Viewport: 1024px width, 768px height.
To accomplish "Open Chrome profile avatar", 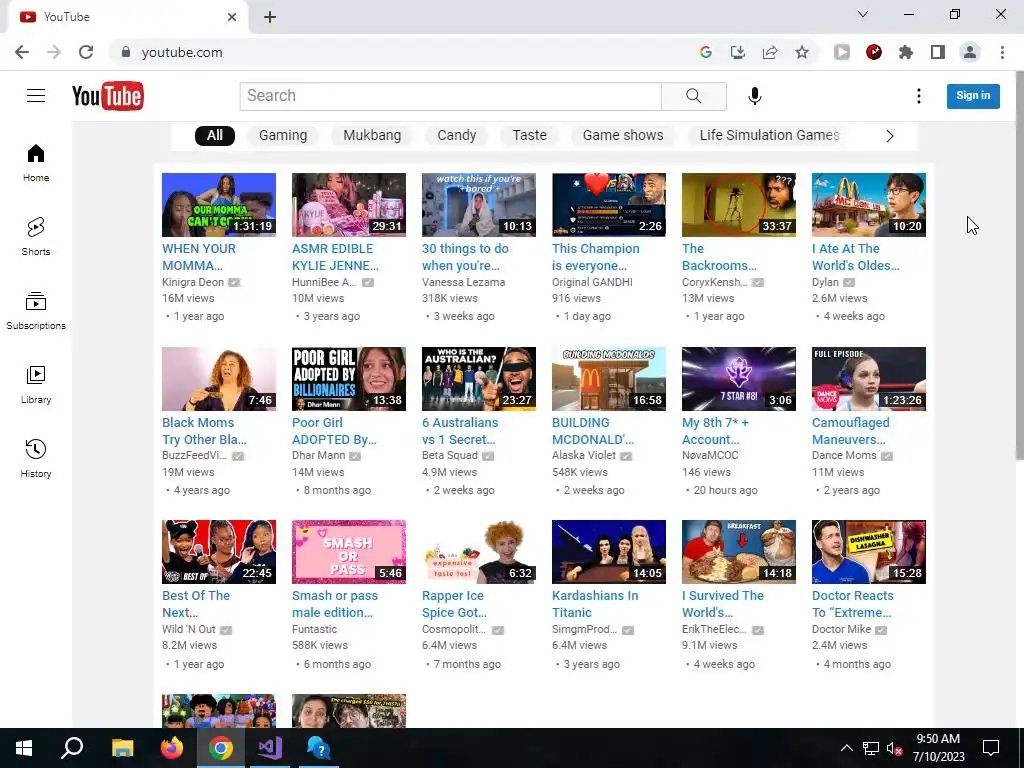I will click(970, 52).
